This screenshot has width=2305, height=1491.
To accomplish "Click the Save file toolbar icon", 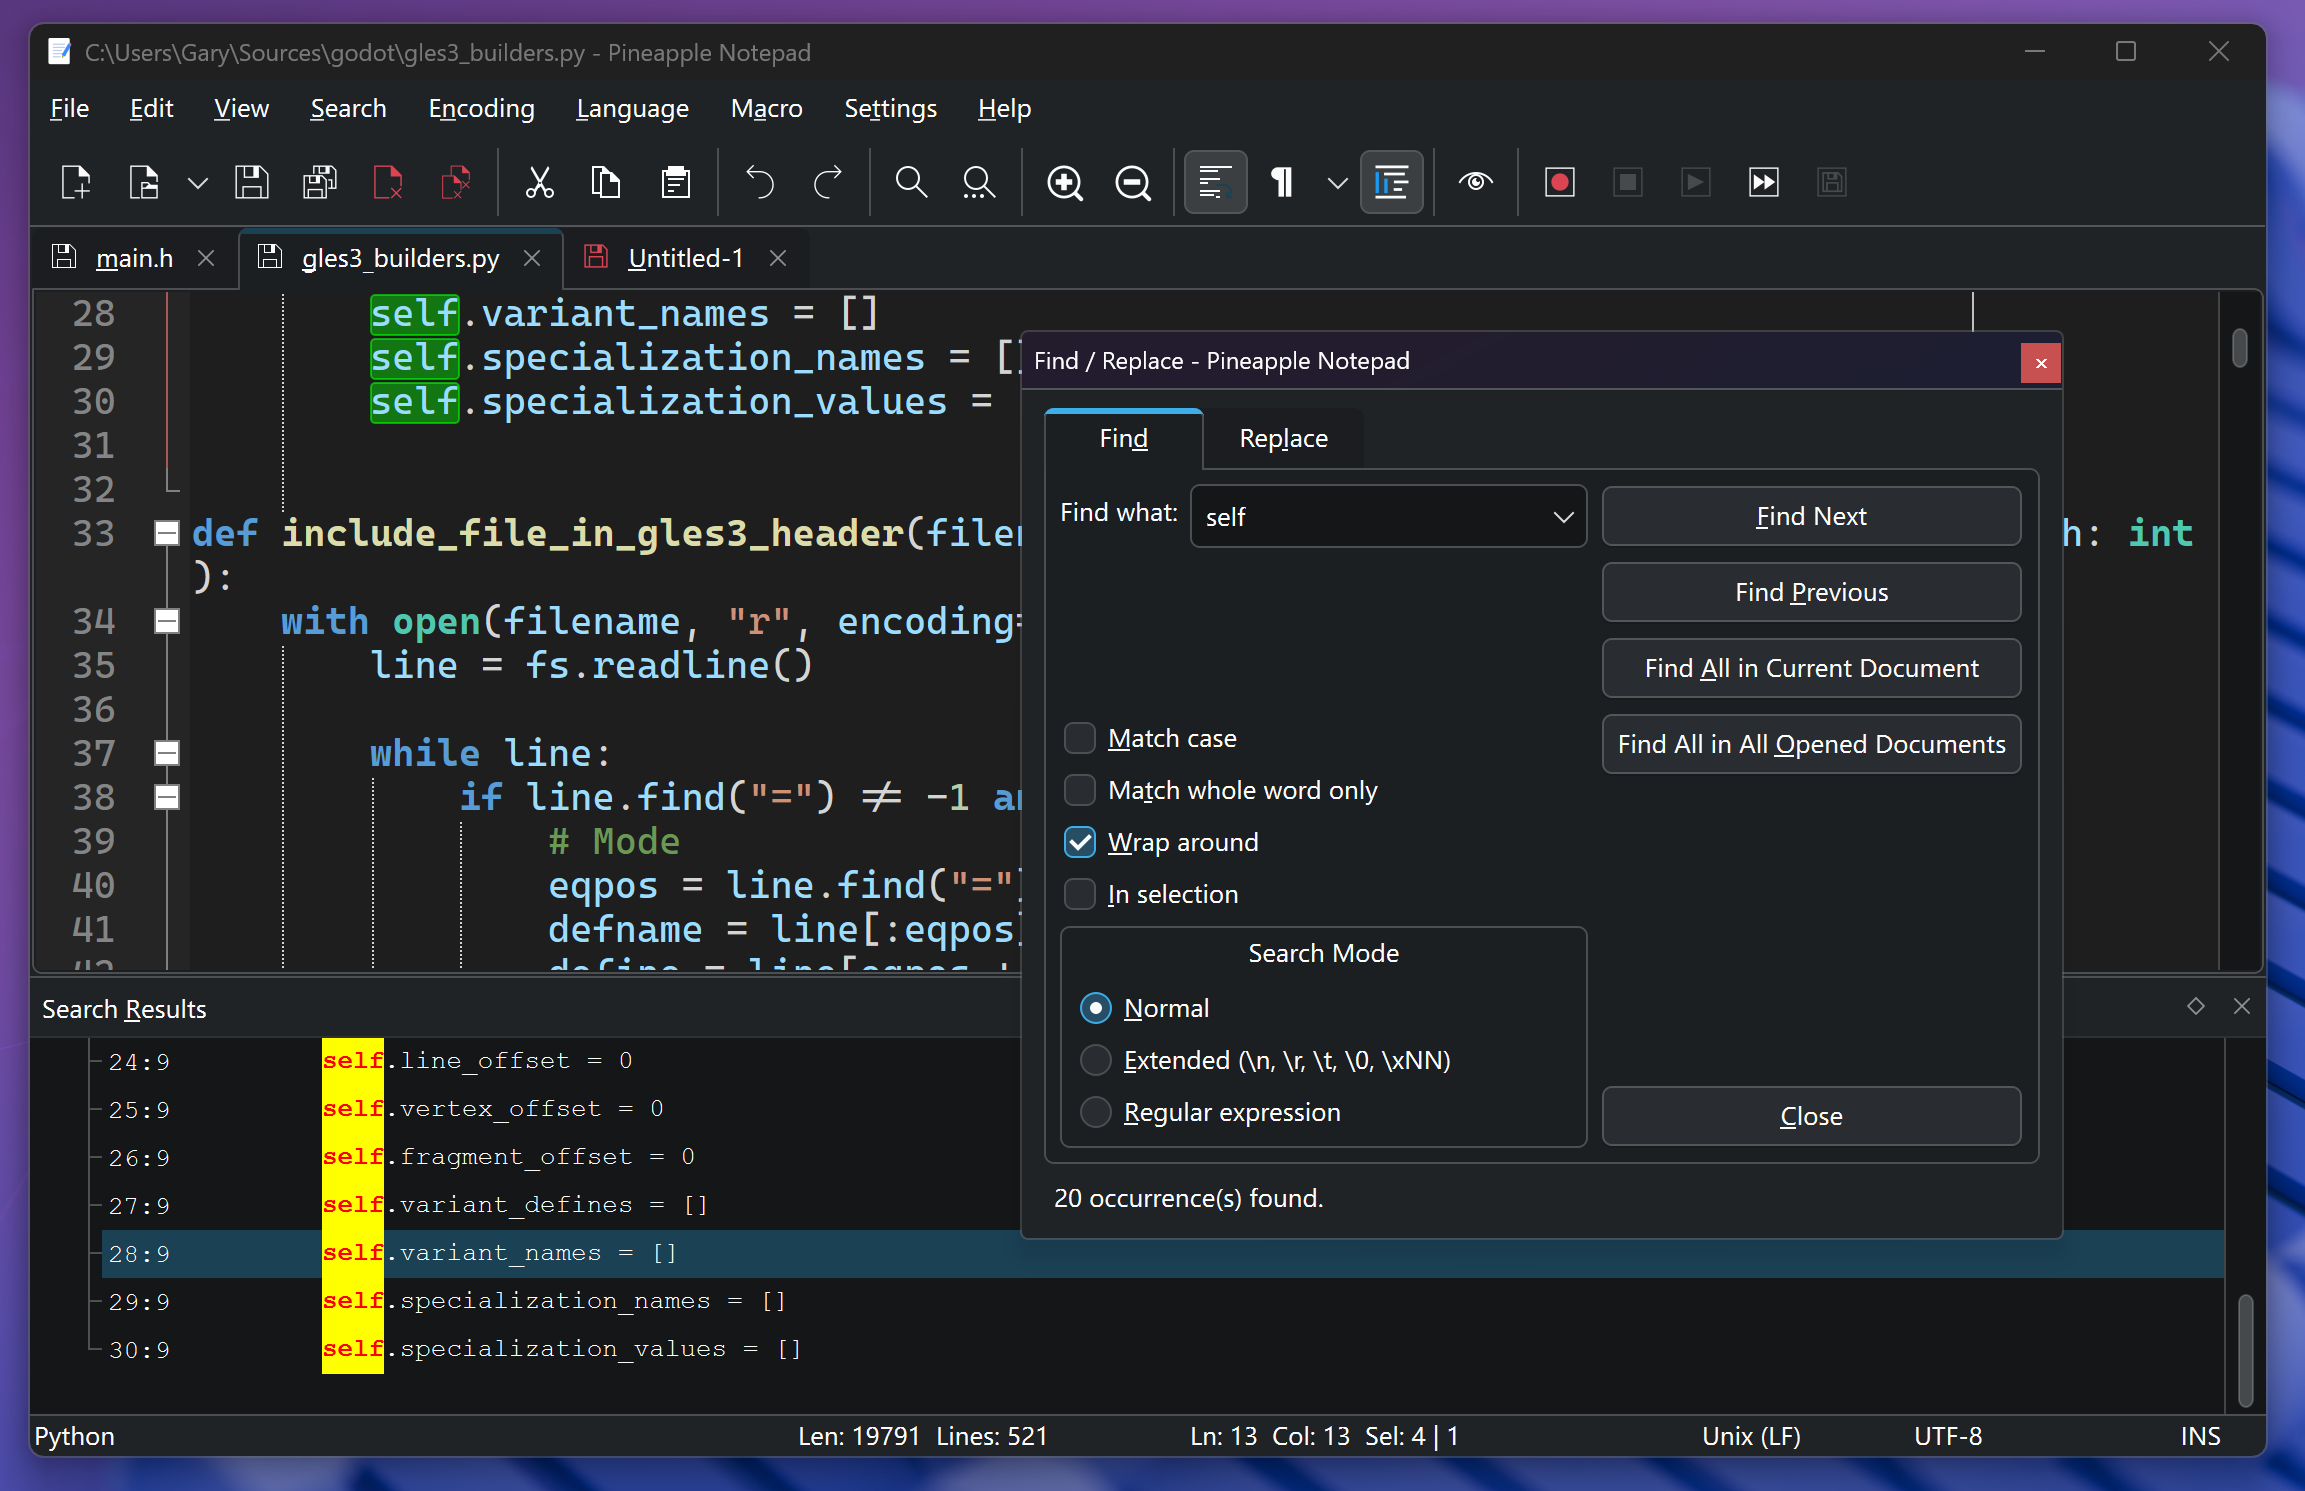I will 252,183.
